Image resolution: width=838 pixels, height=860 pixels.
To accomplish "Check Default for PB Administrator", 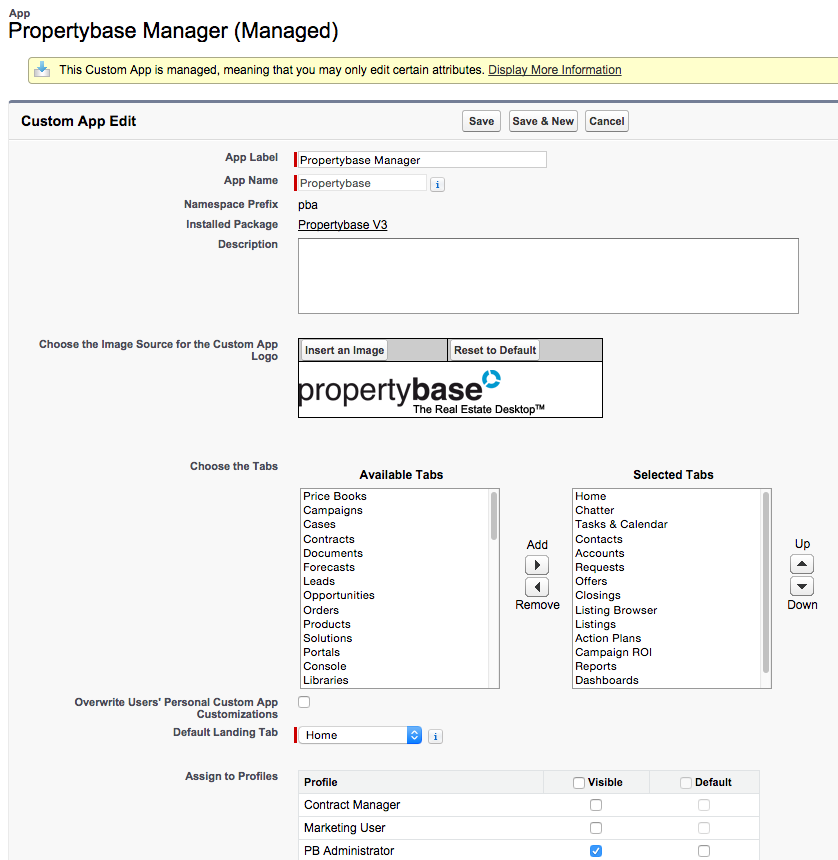I will click(704, 851).
